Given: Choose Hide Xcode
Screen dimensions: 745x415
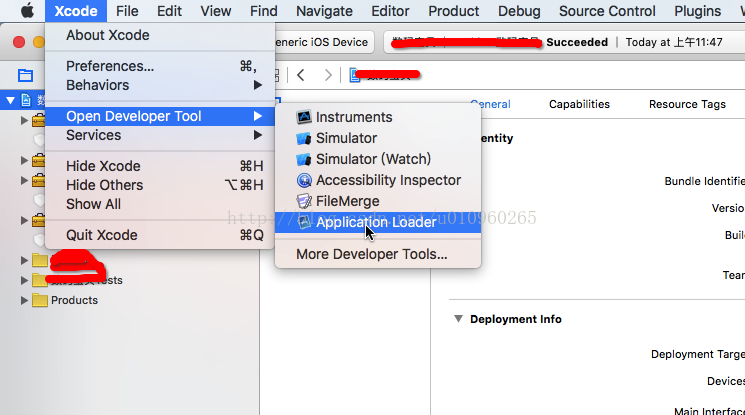Looking at the screenshot, I should (x=160, y=166).
